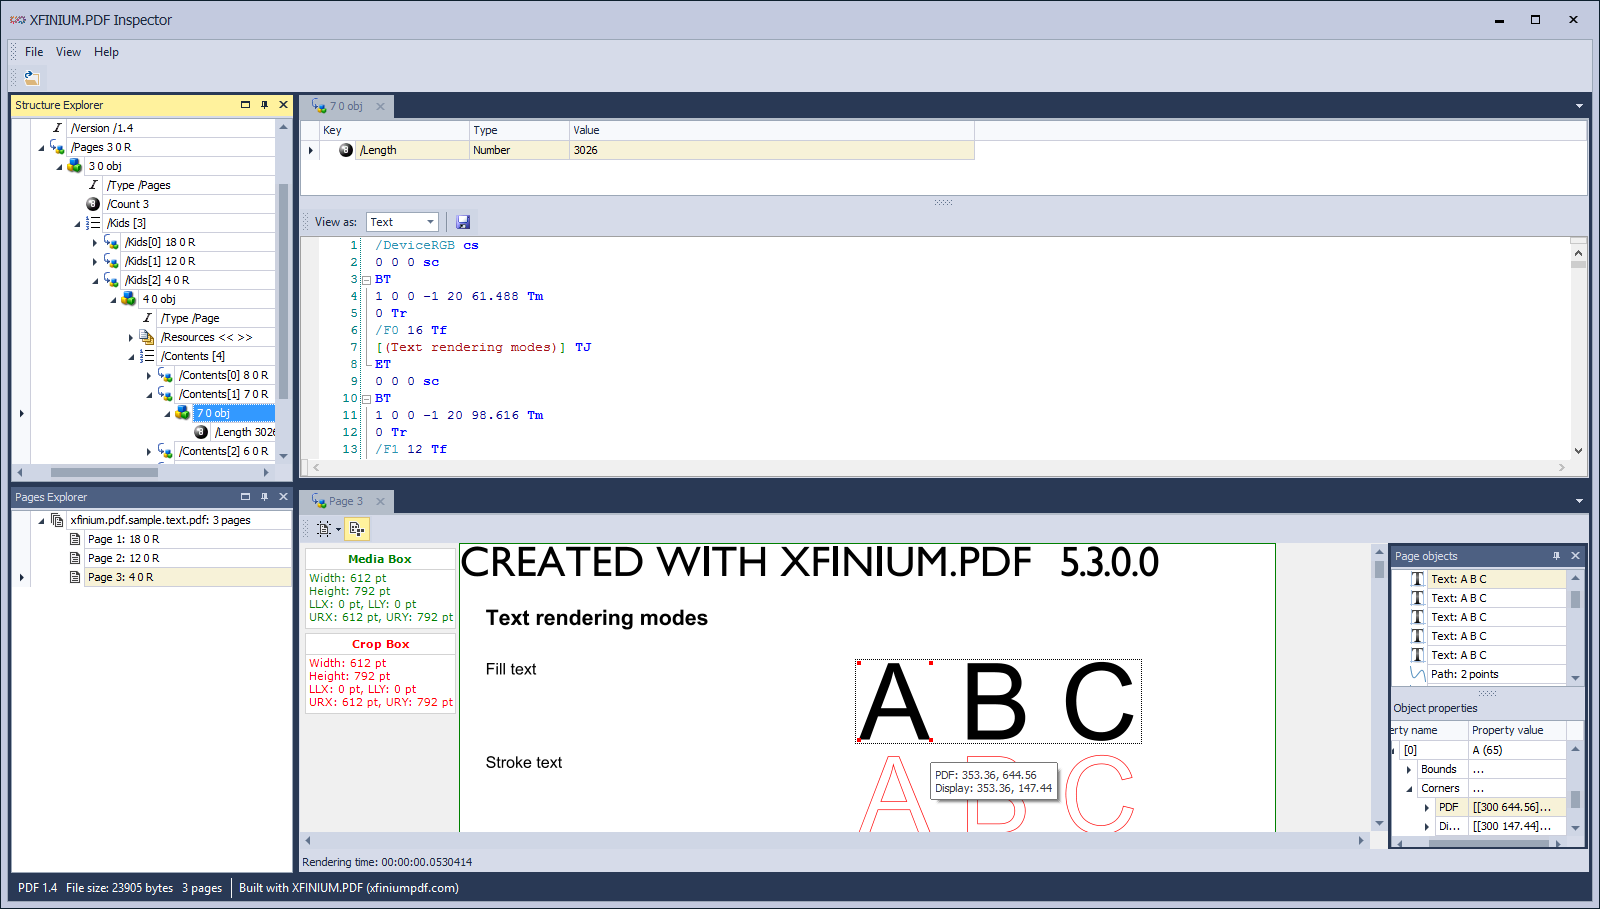Open the File menu

point(34,52)
